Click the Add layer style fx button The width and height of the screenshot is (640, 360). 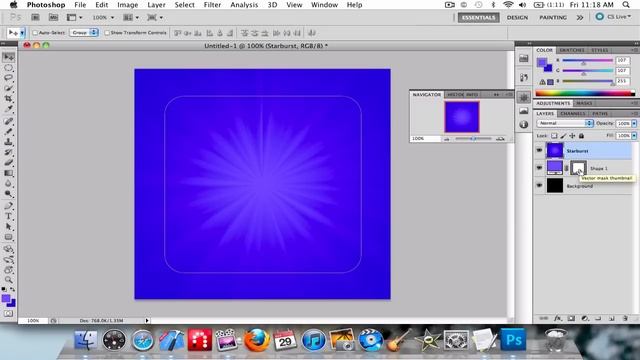(558, 318)
